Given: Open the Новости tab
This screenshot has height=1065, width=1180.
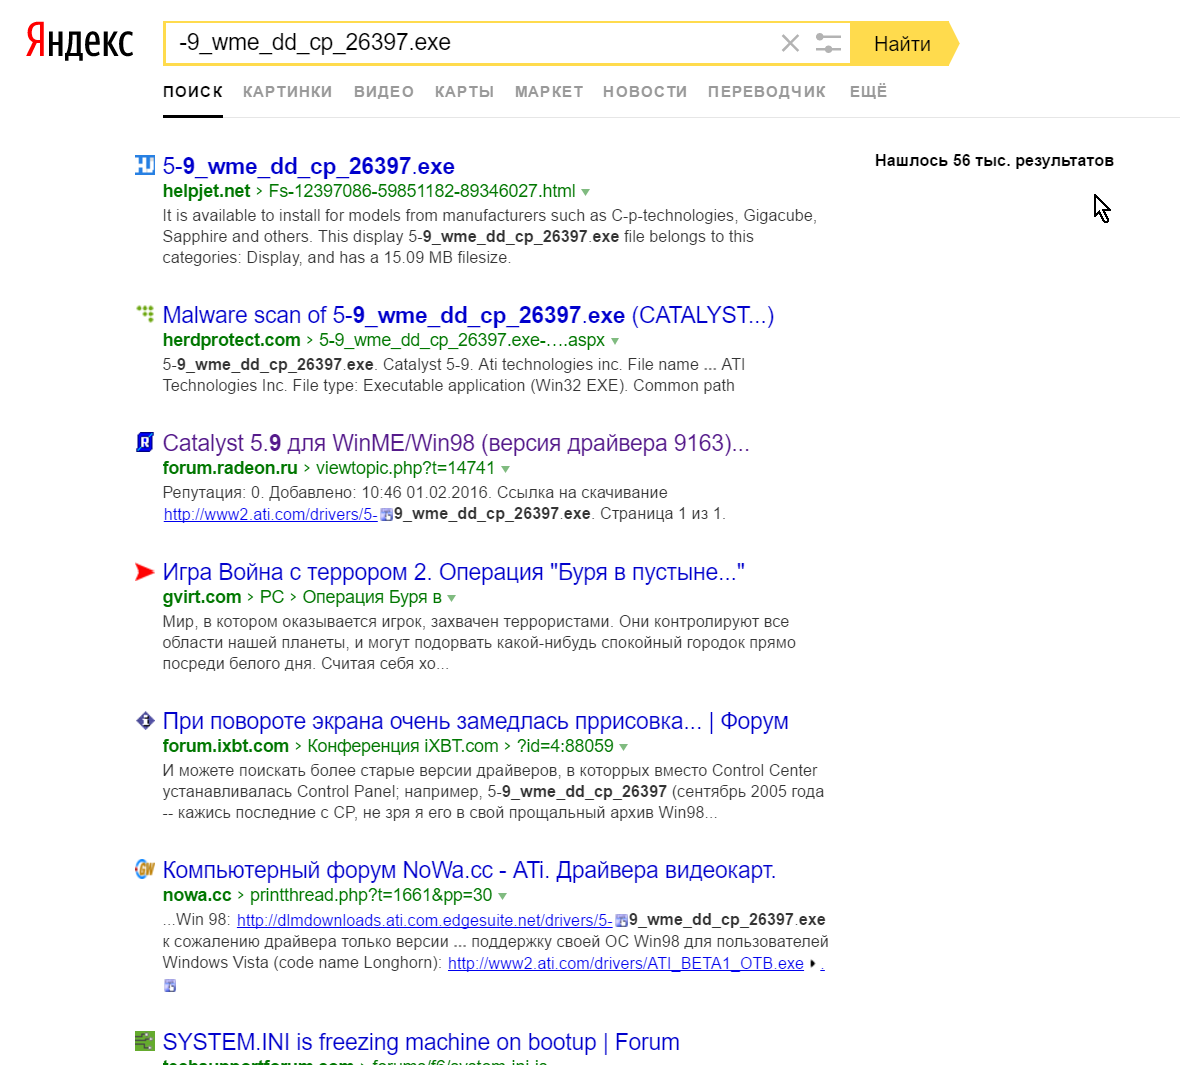Looking at the screenshot, I should [645, 92].
